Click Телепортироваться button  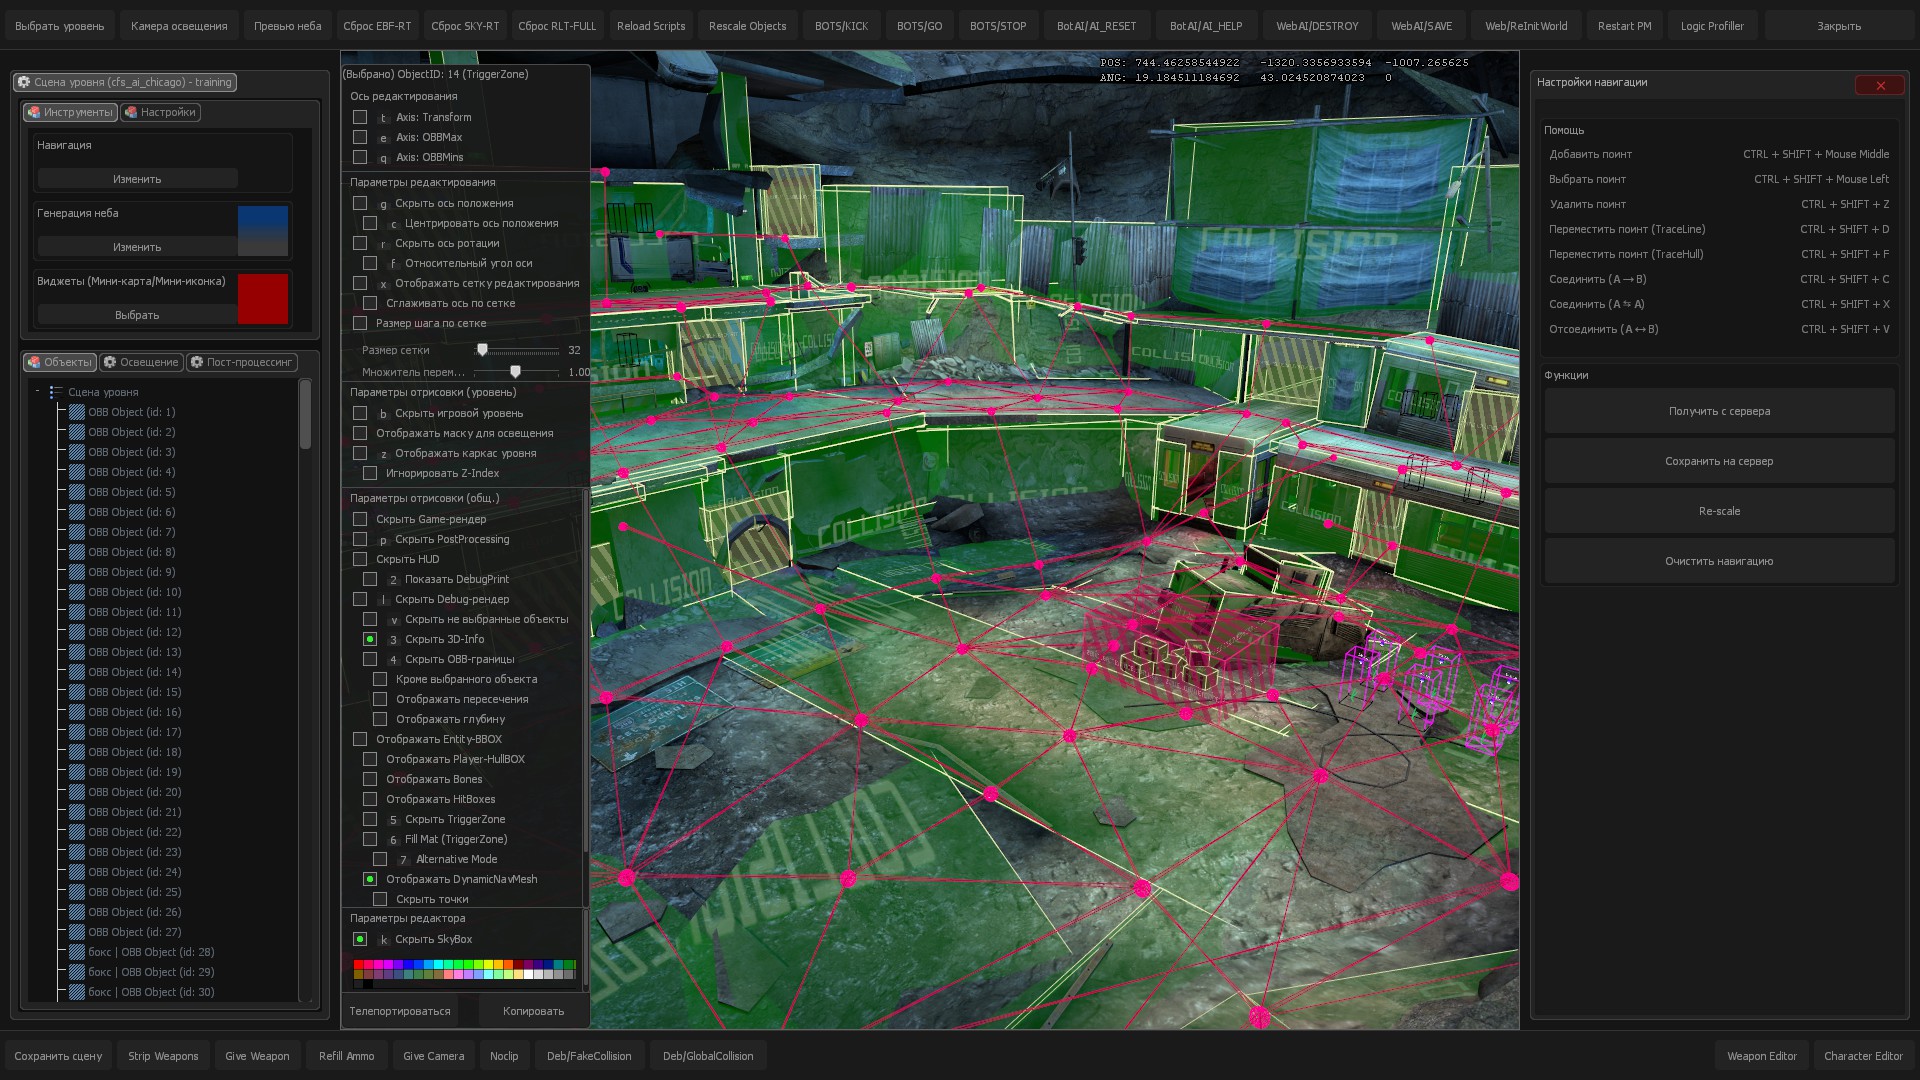[400, 1011]
